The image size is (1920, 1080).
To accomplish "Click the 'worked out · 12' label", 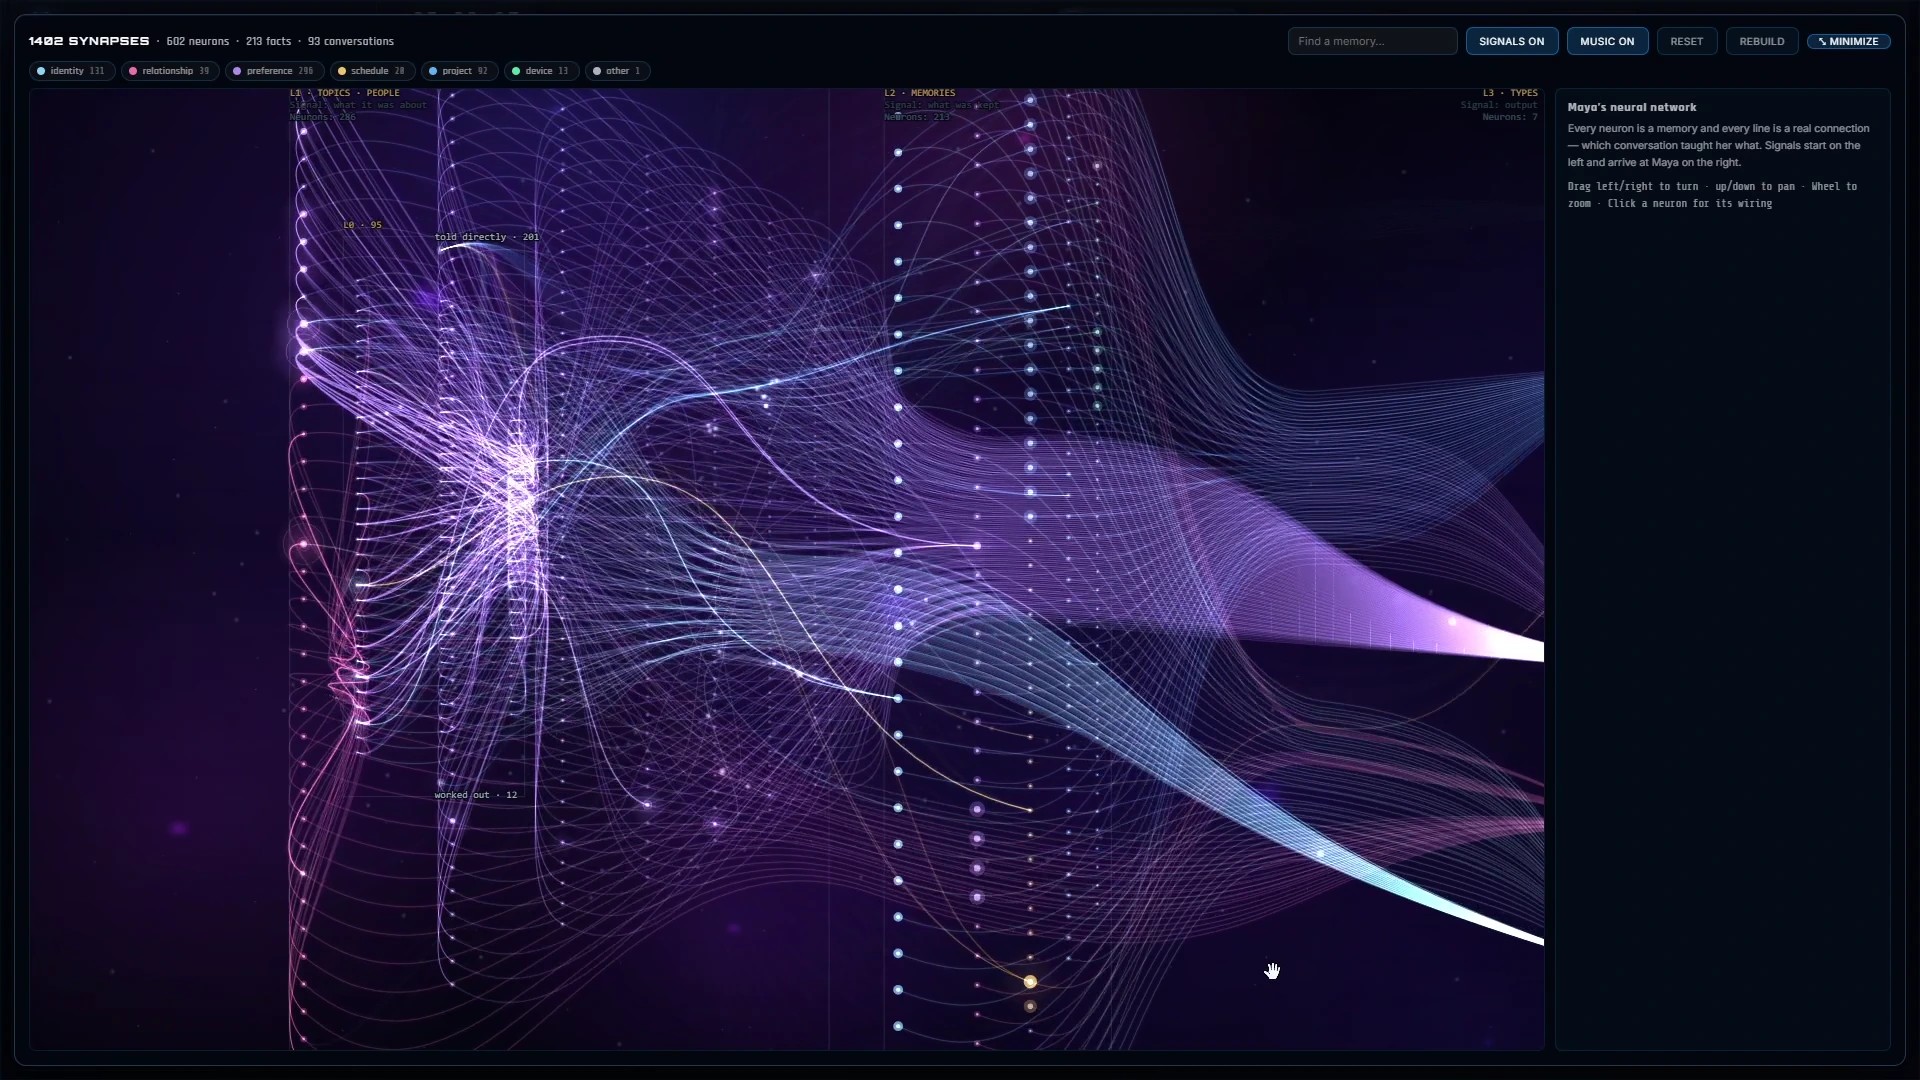I will point(476,795).
